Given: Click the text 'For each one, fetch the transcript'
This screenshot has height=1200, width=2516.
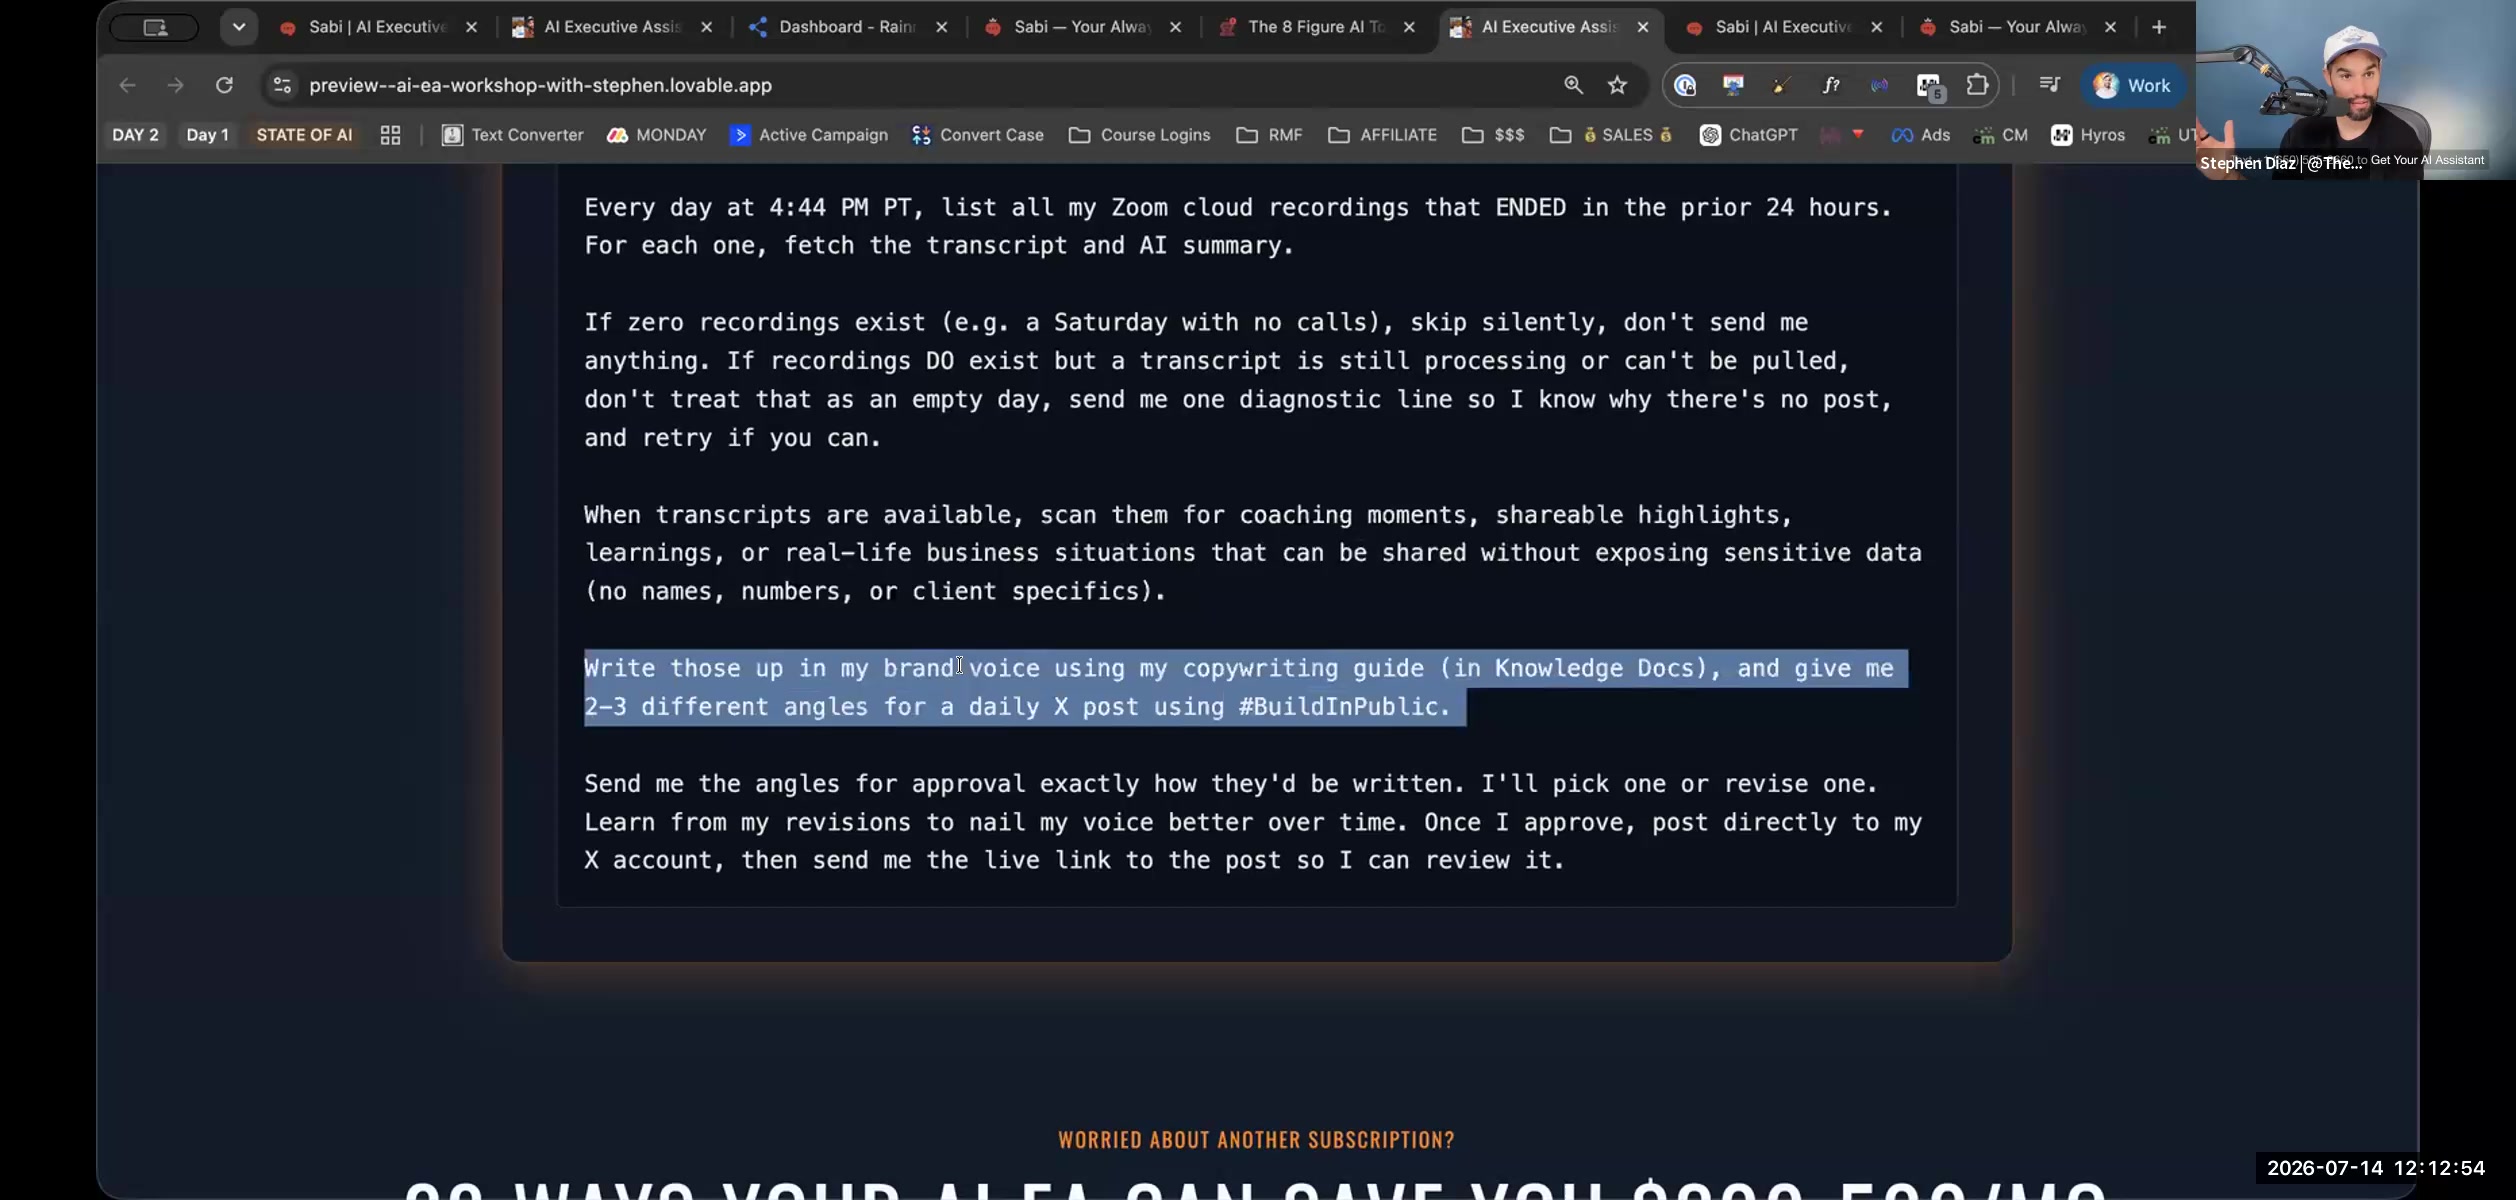Looking at the screenshot, I should coord(939,246).
